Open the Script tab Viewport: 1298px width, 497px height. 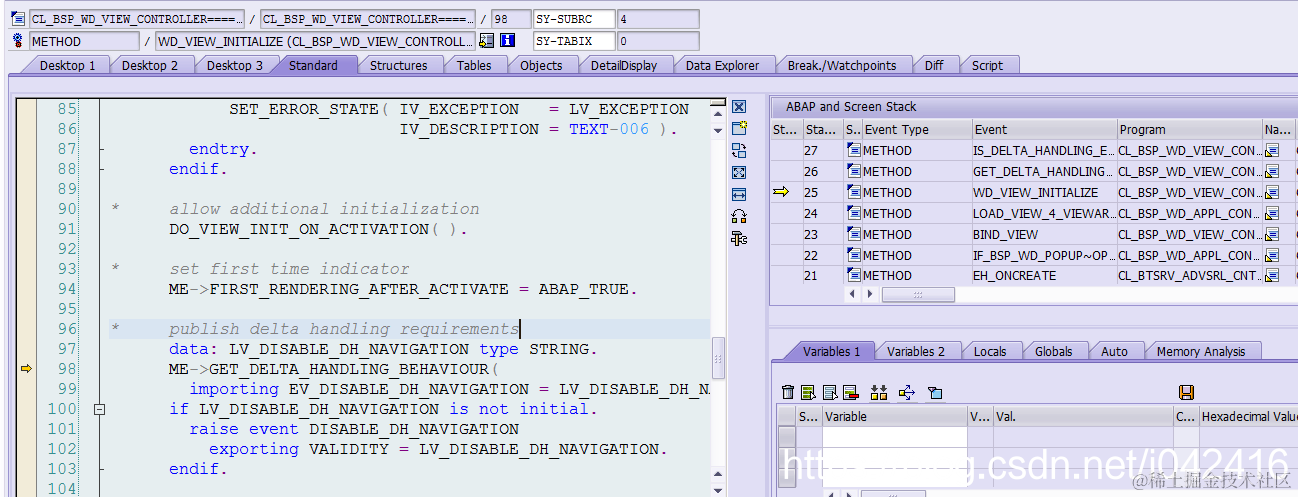click(987, 65)
